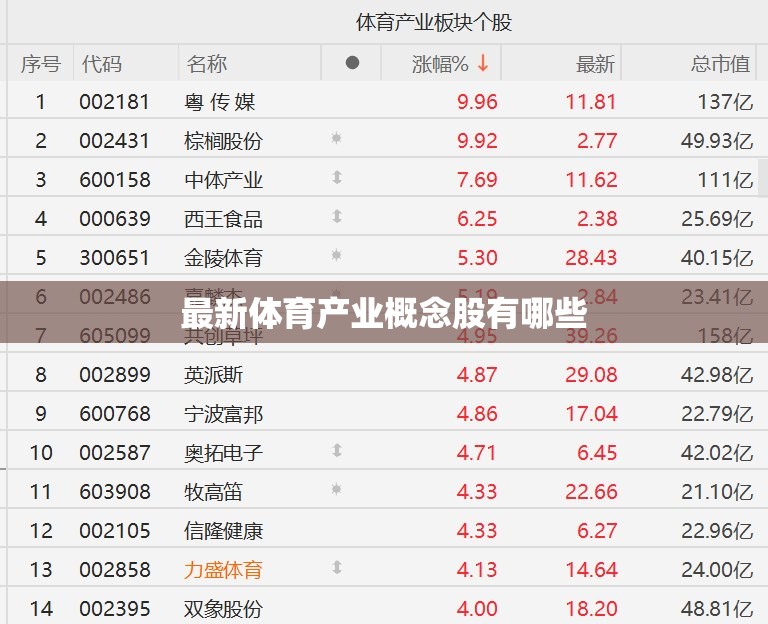Select stock name 牧高笛
This screenshot has height=624, width=768.
coord(214,492)
